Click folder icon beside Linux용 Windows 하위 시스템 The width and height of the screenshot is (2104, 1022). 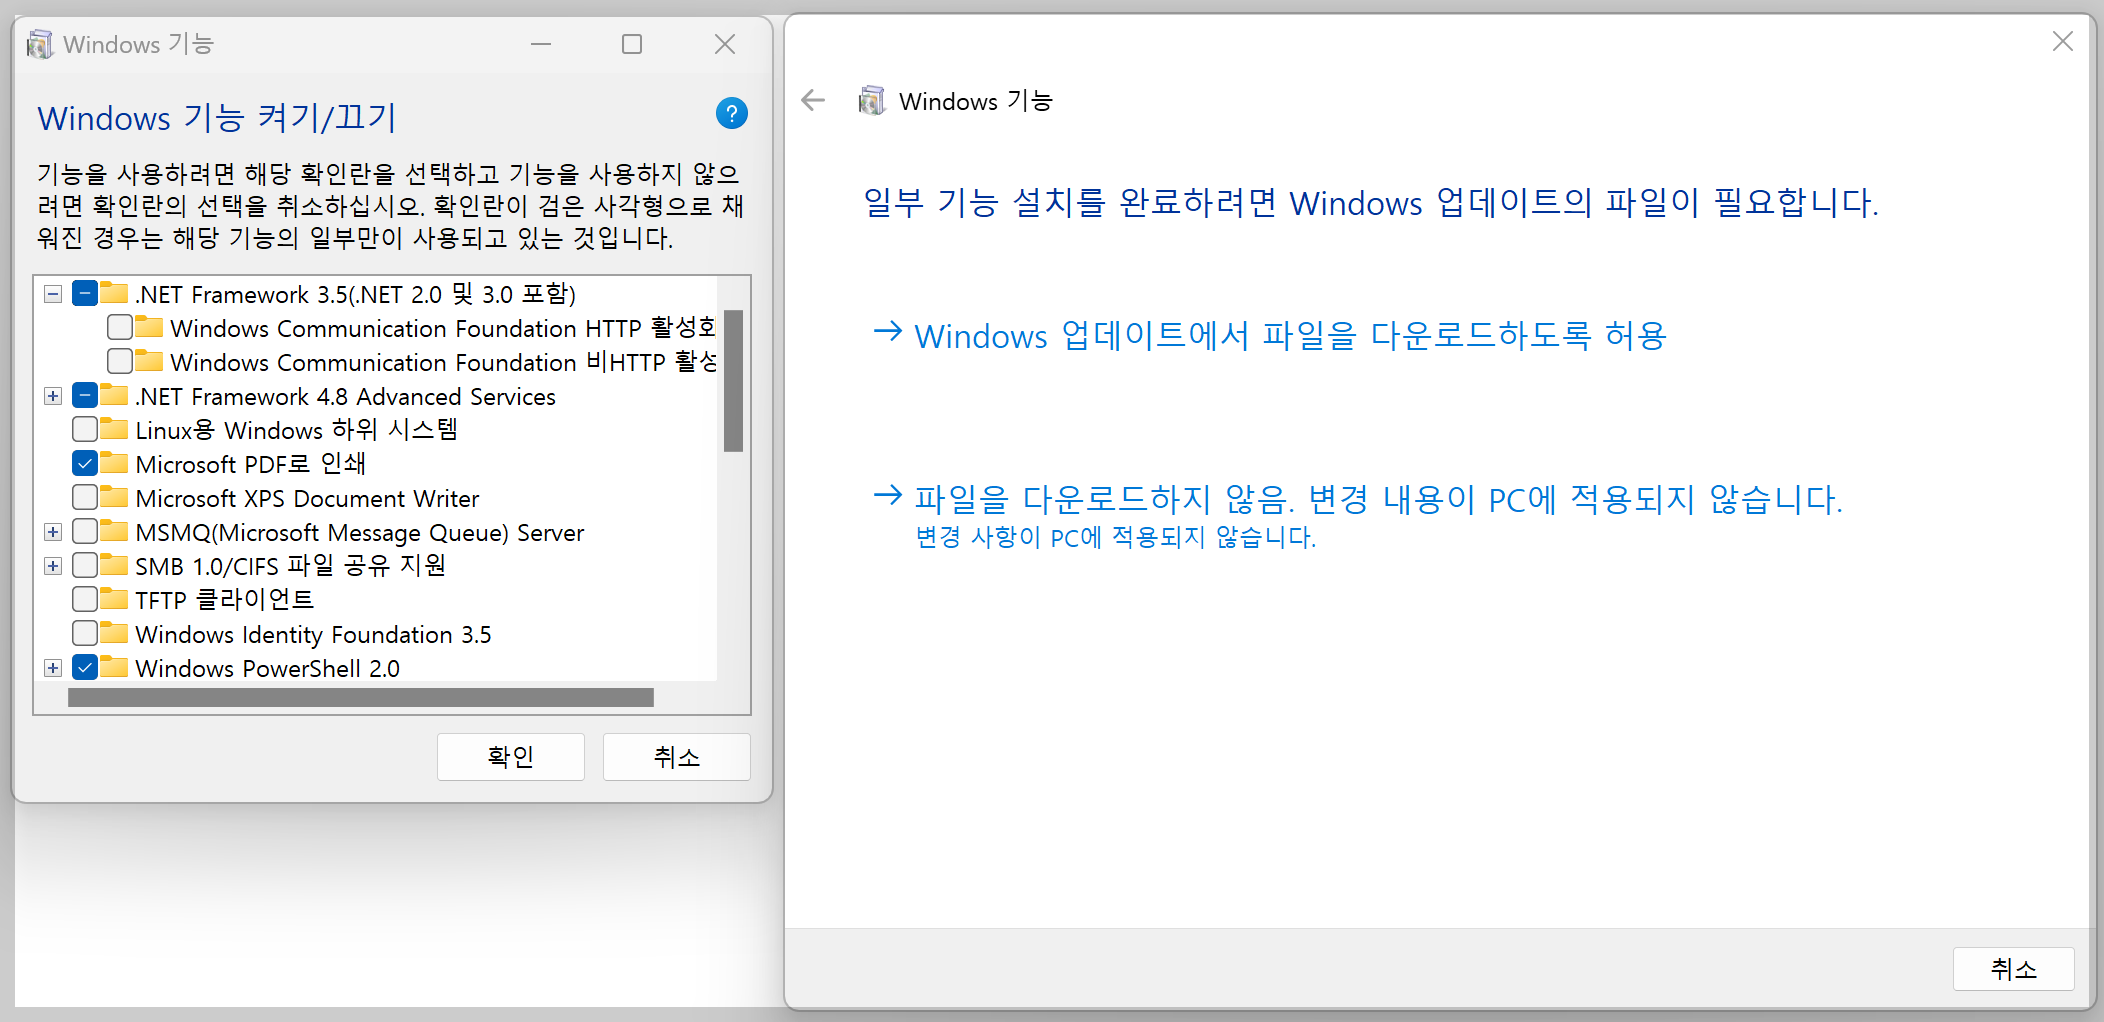coord(114,430)
